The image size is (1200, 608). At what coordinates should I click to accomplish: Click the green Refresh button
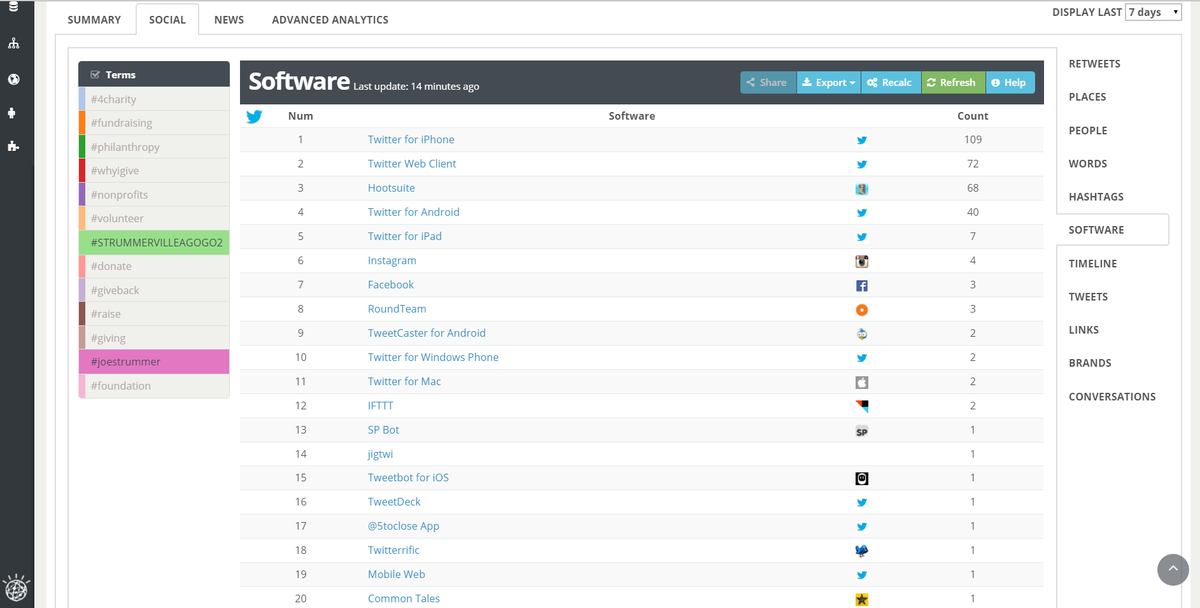coord(952,82)
